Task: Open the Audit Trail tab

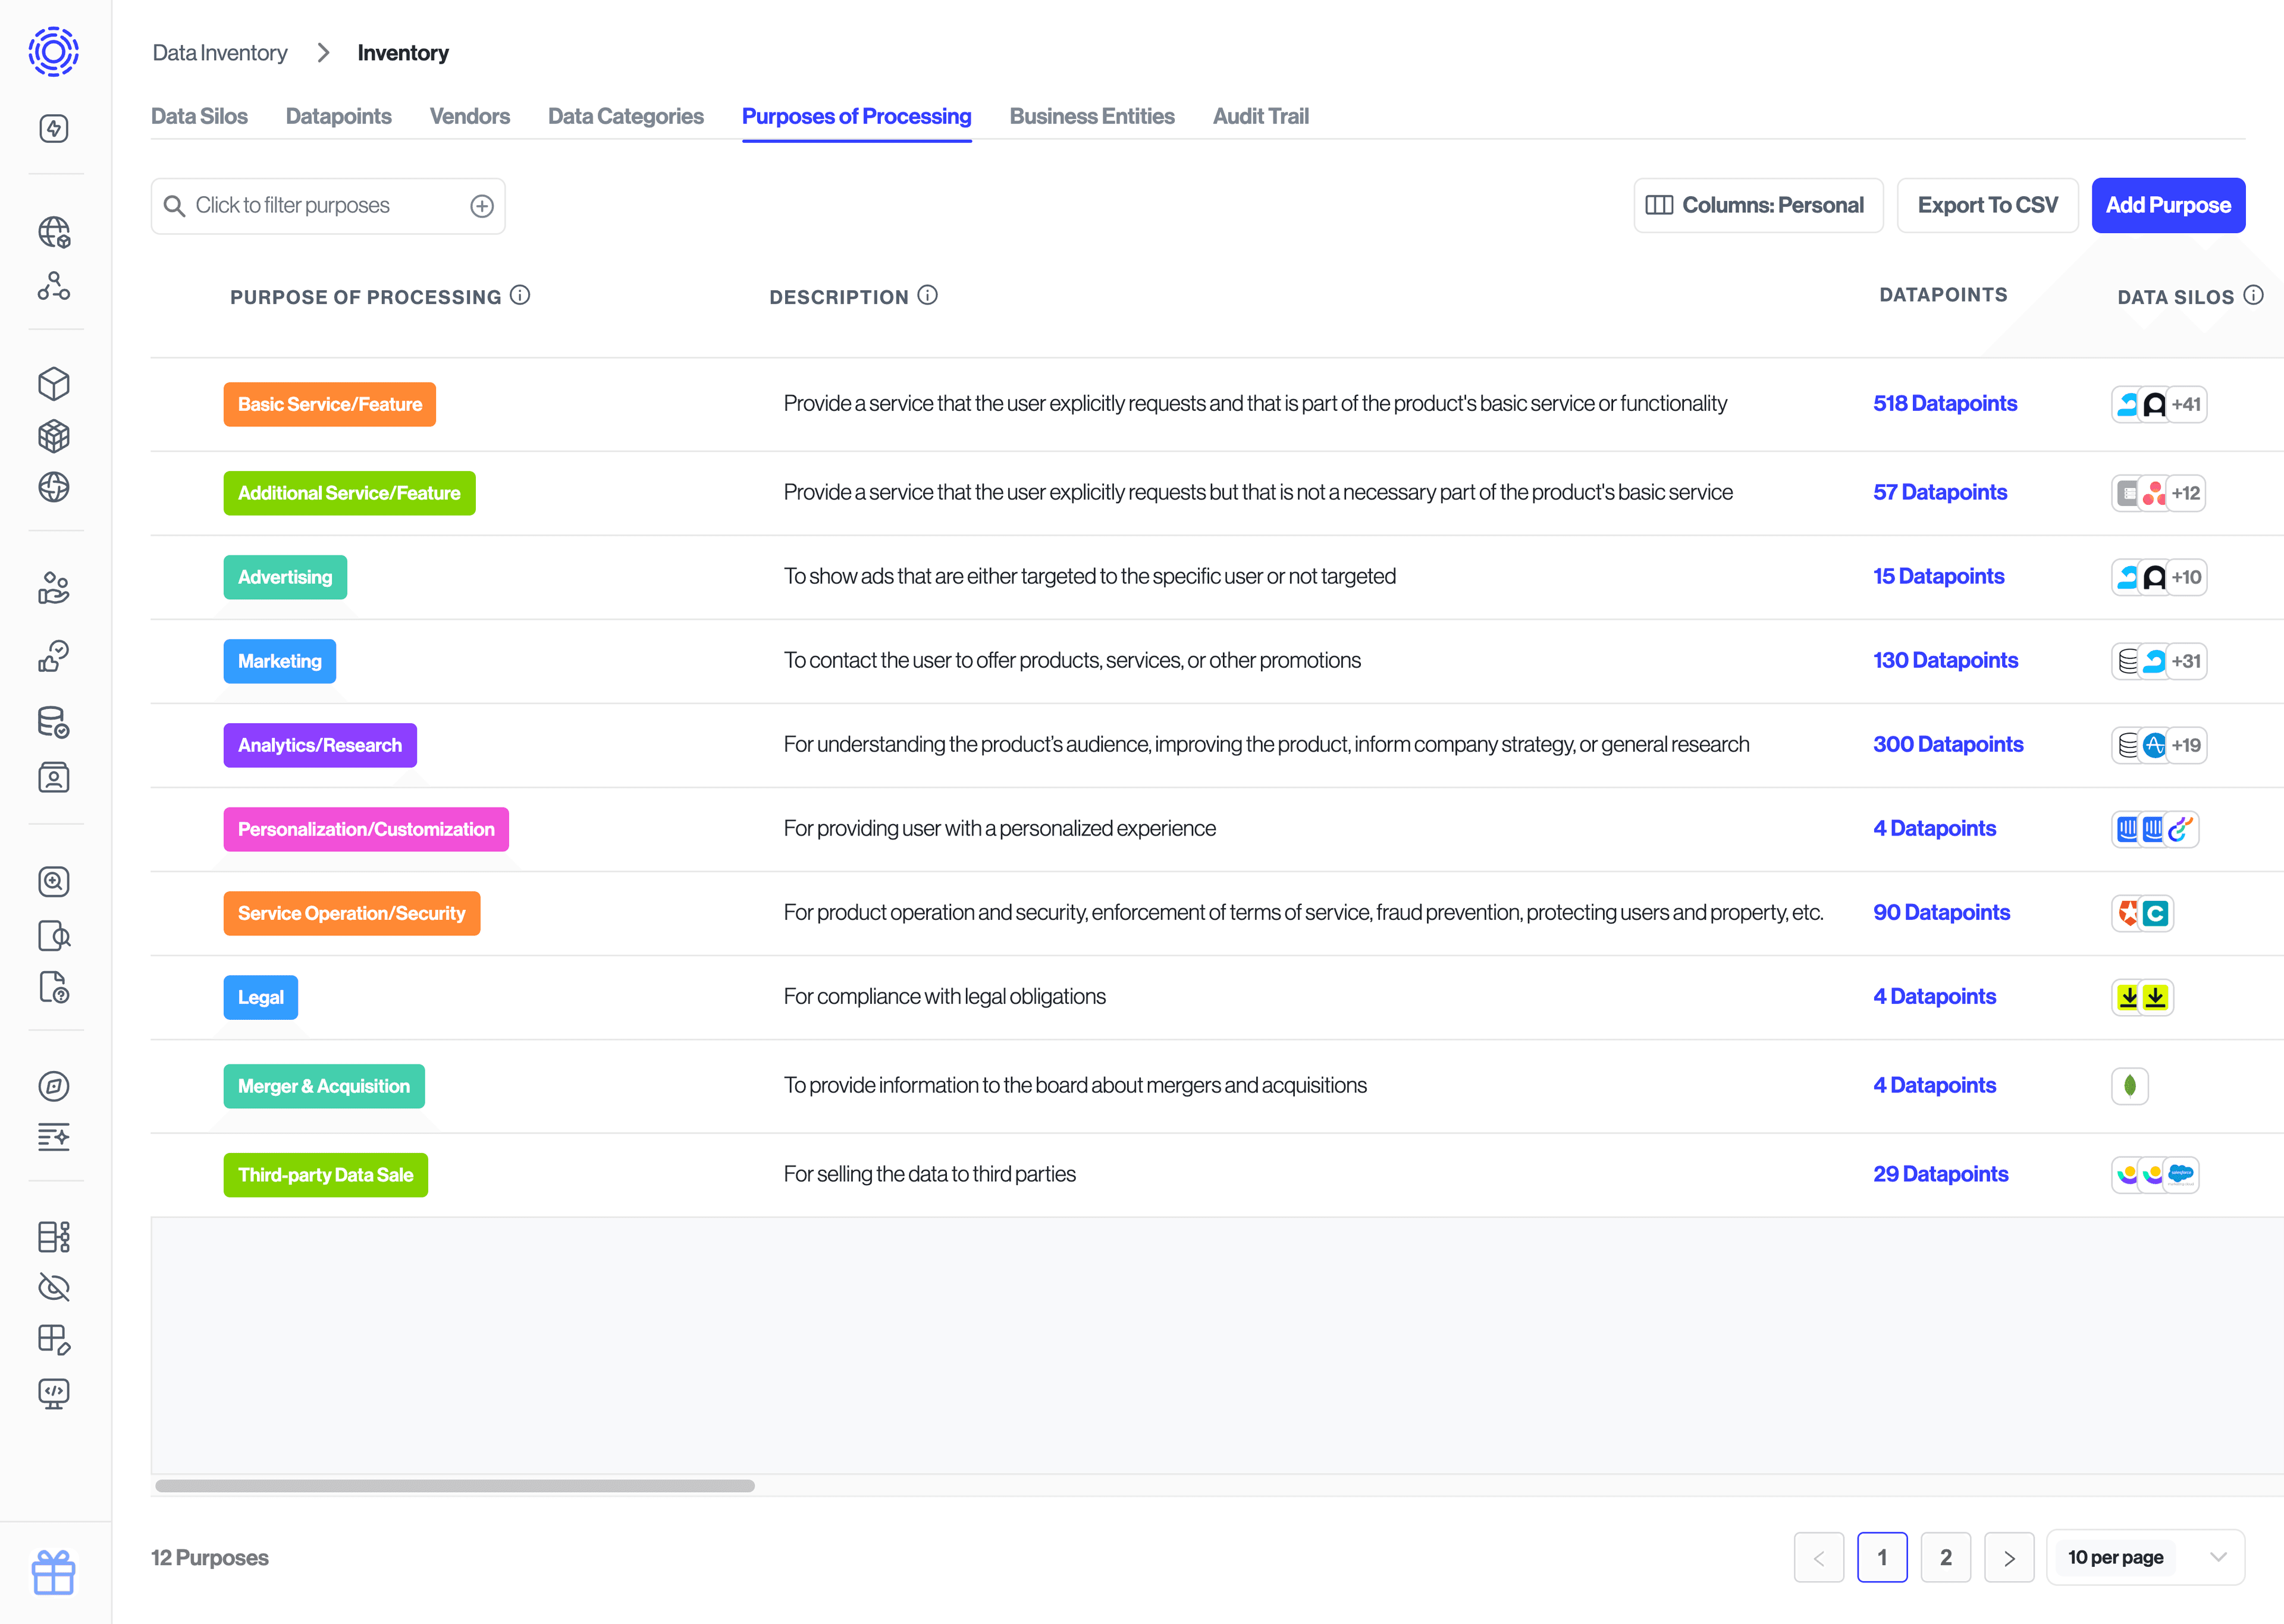Action: click(1260, 116)
